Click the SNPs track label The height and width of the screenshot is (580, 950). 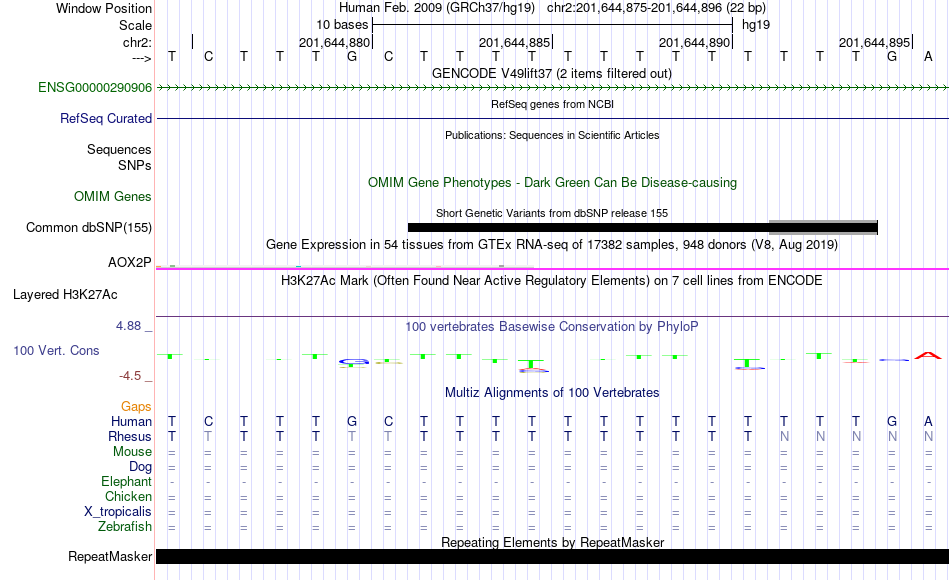(x=135, y=165)
